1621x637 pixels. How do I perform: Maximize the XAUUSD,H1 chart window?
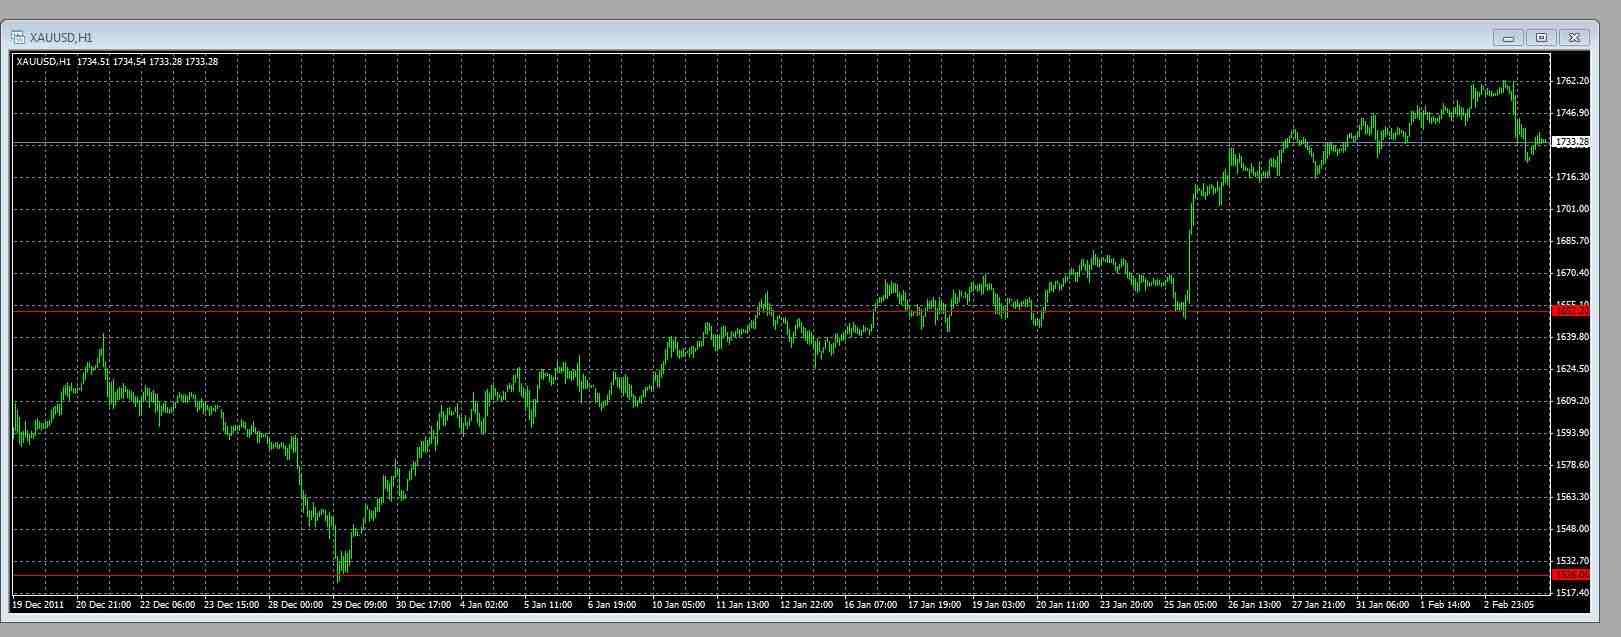click(1541, 38)
